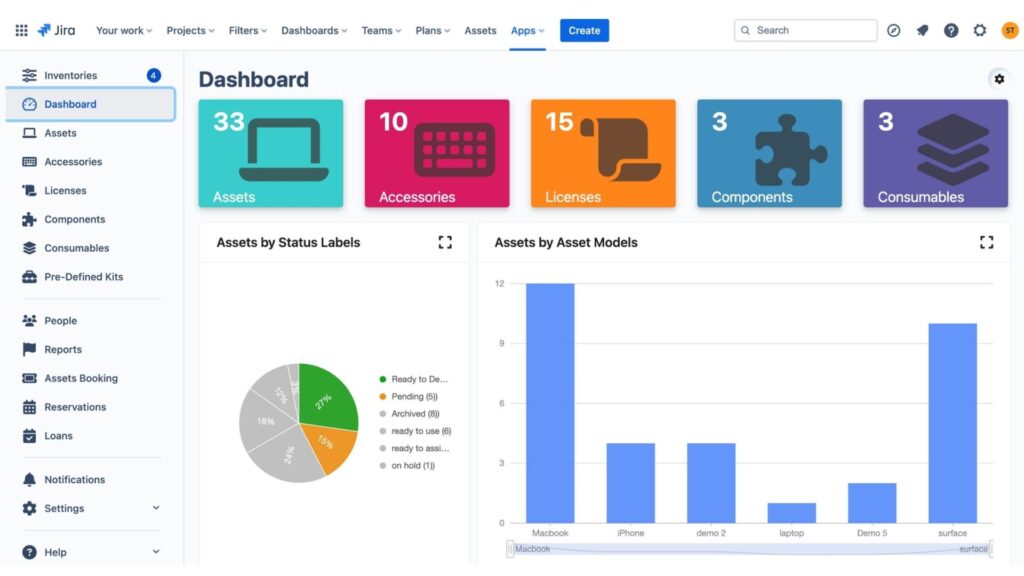Screen dimensions: 1024x576
Task: Expand the Help sidebar section
Action: pyautogui.click(x=57, y=551)
